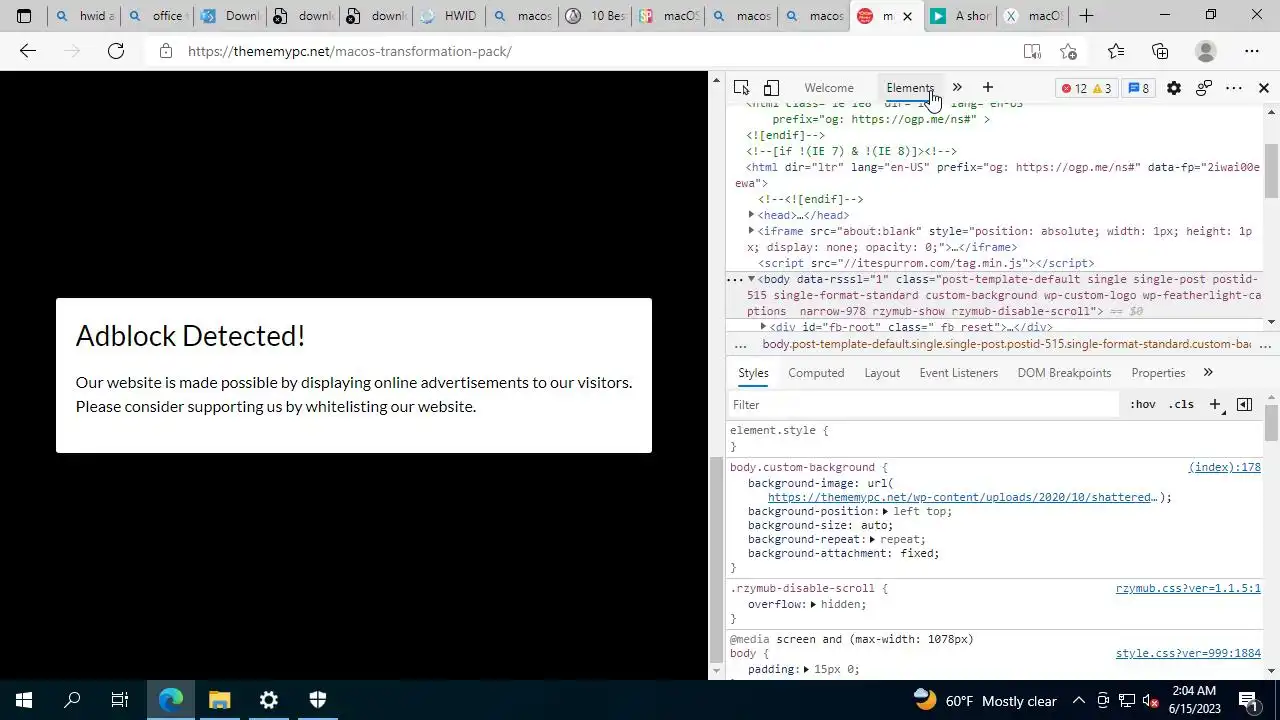Expand the iframe about:blank node

coord(751,231)
